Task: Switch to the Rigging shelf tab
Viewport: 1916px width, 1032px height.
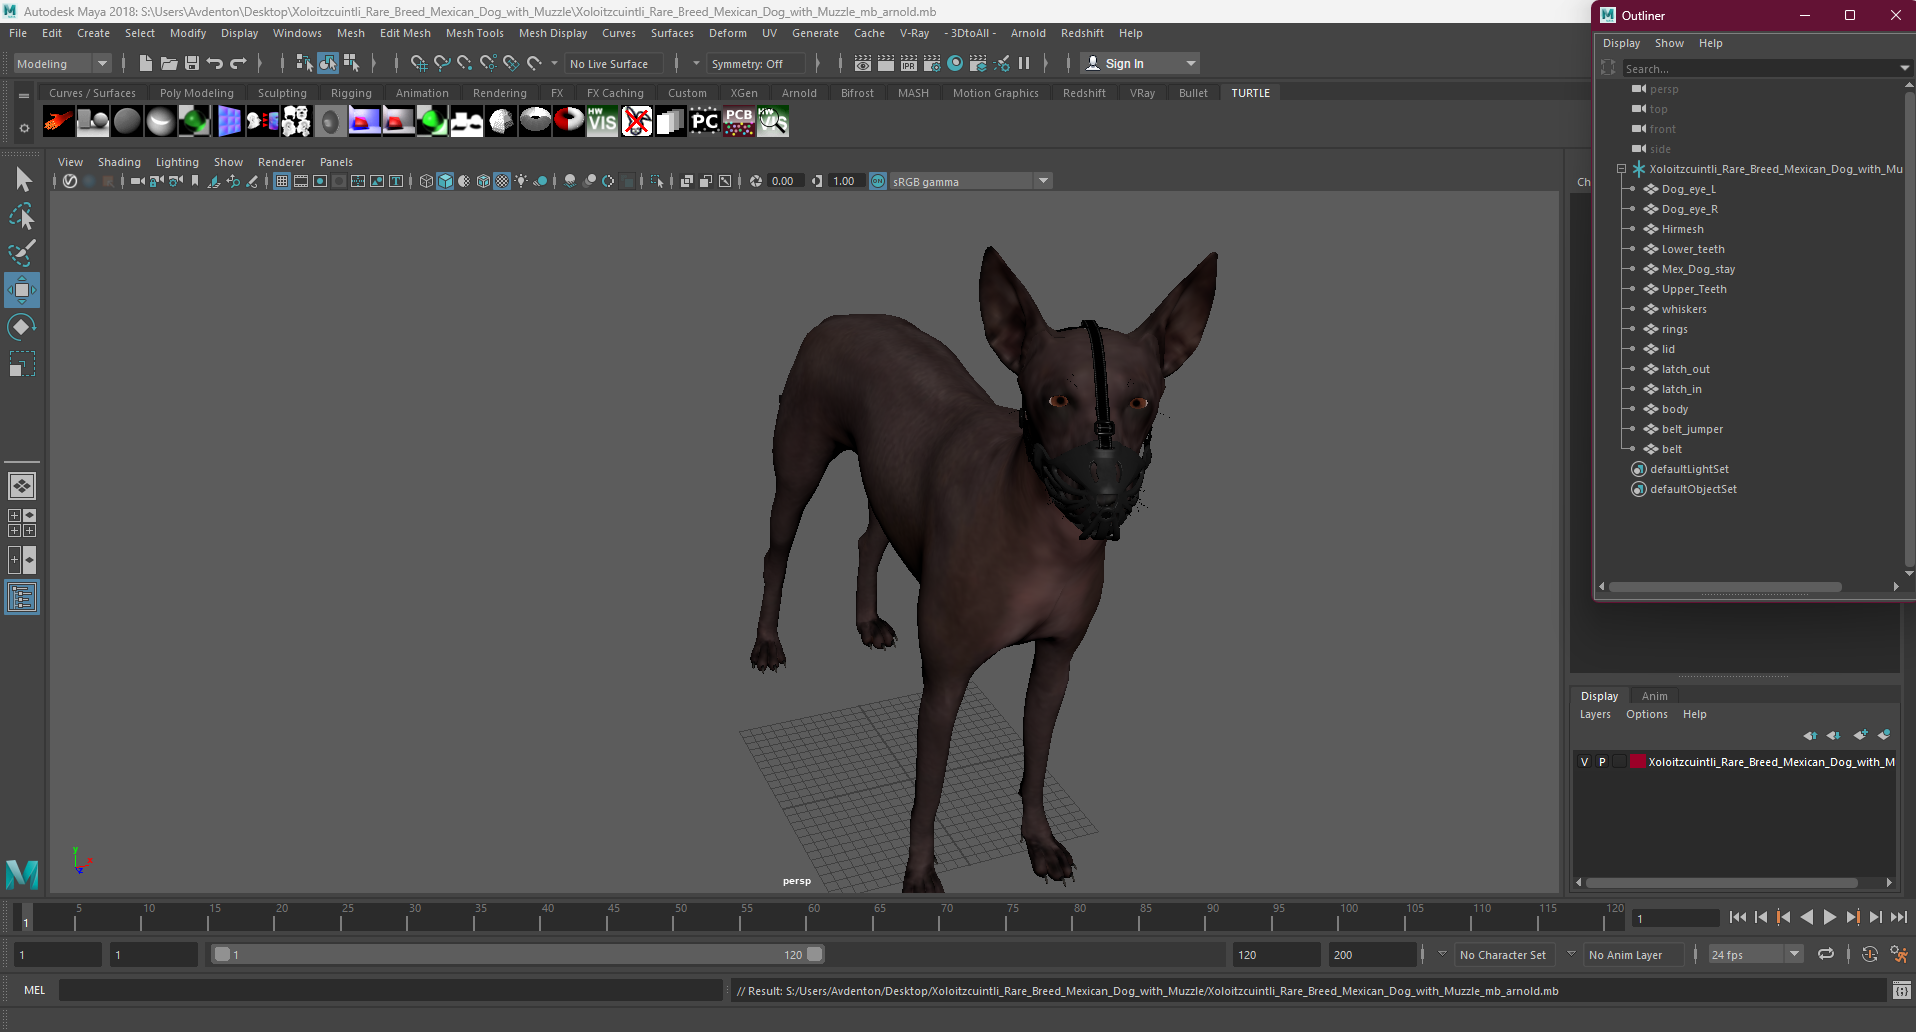Action: (x=351, y=93)
